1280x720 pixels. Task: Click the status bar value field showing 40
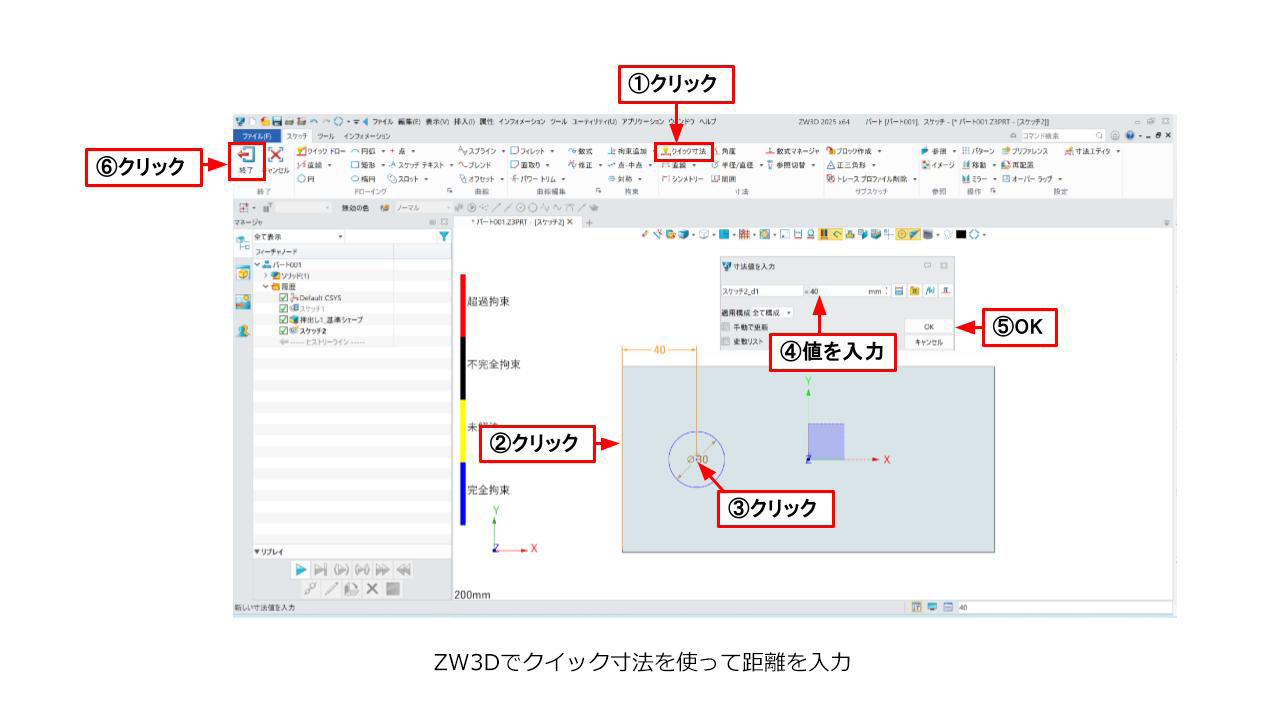pos(1064,607)
